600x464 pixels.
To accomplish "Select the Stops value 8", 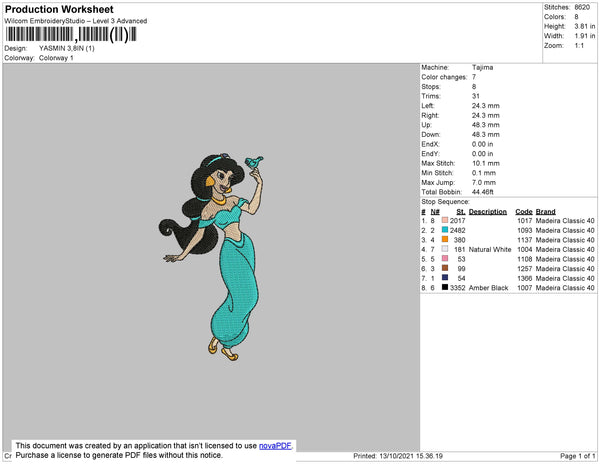I will (x=474, y=86).
